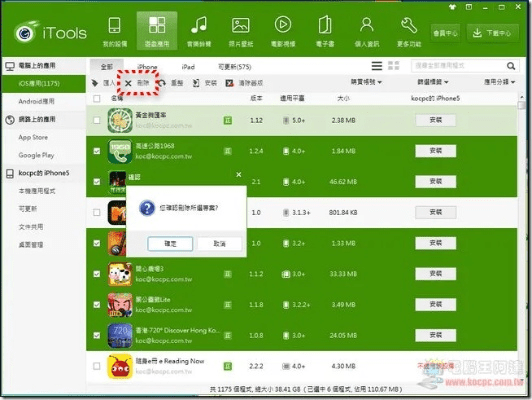Click the Delete X toolbar button

pyautogui.click(x=137, y=83)
